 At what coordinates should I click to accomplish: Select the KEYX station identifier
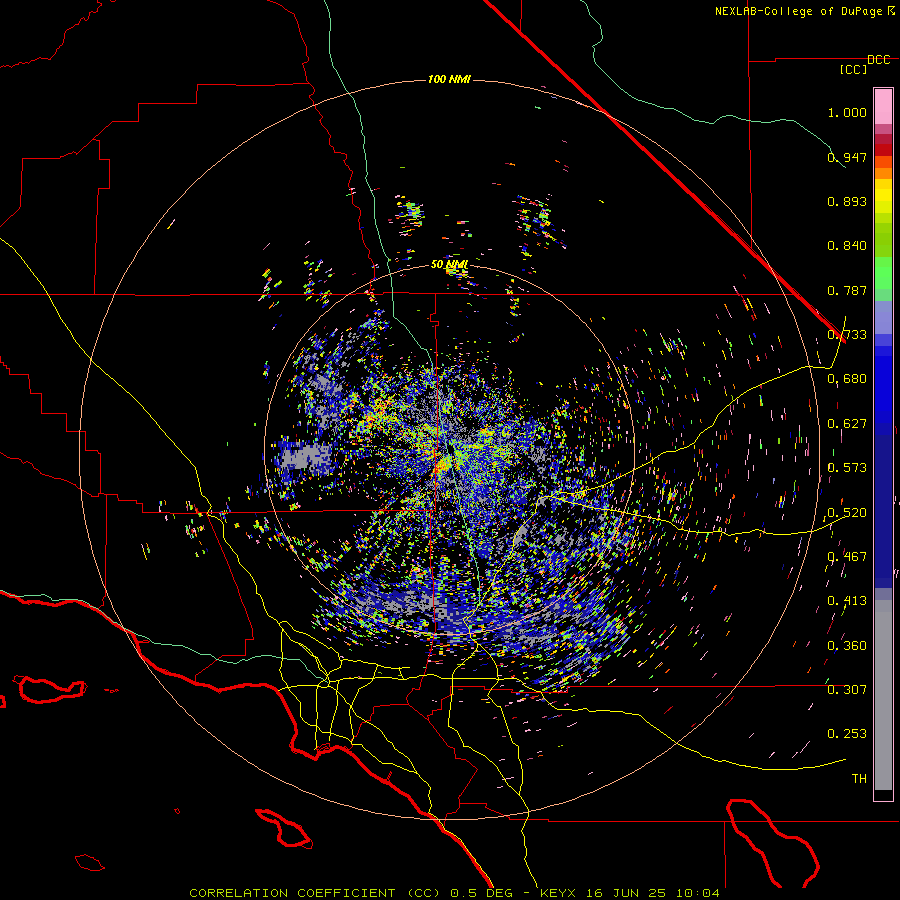coord(560,893)
